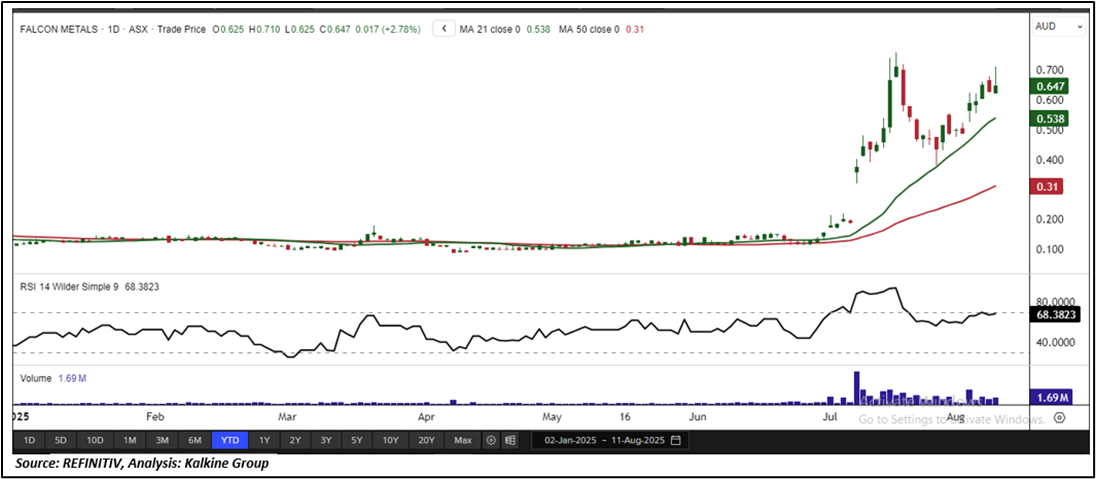
Task: Collapse indicator legend with left chevron button
Action: [443, 29]
